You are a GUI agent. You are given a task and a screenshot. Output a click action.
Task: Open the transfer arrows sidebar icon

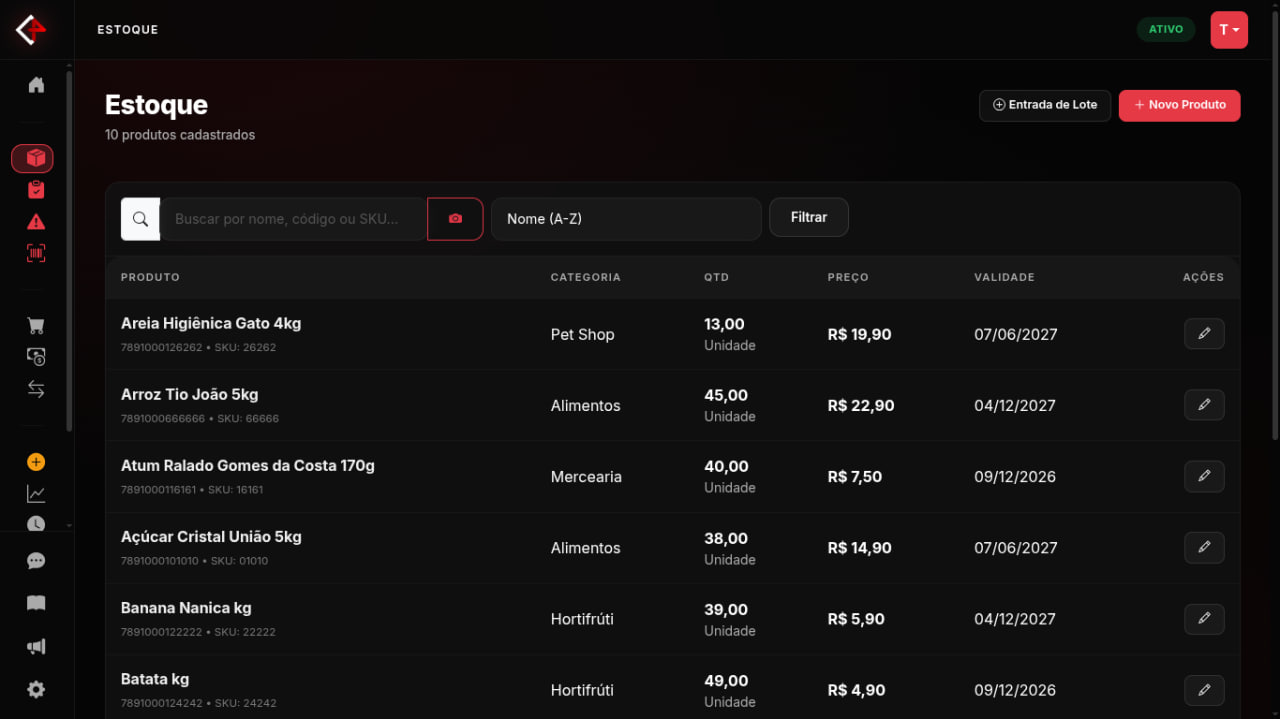pyautogui.click(x=36, y=390)
